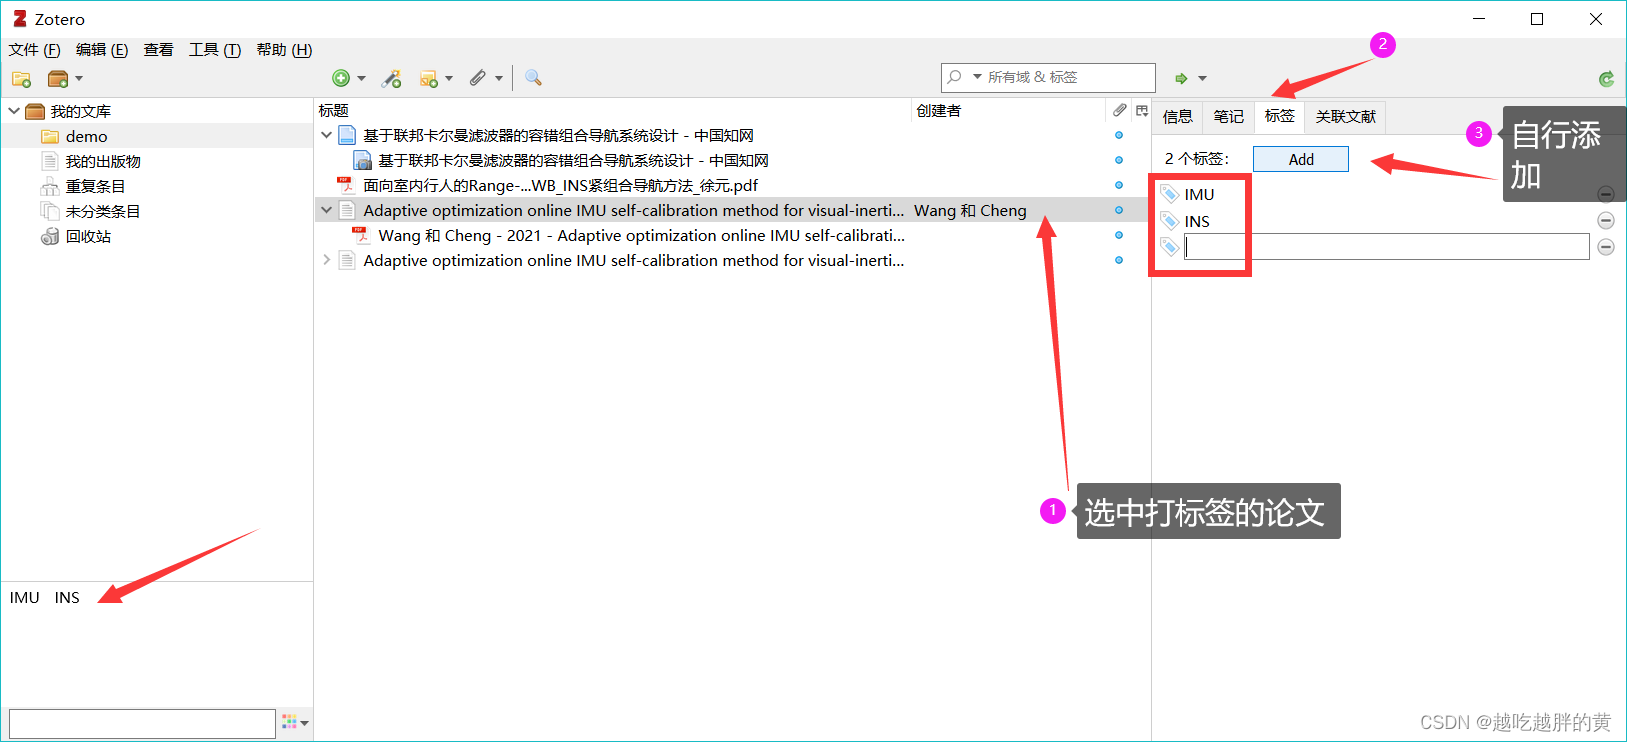This screenshot has height=742, width=1627.
Task: Click the tag icon next to INS
Action: click(1169, 221)
